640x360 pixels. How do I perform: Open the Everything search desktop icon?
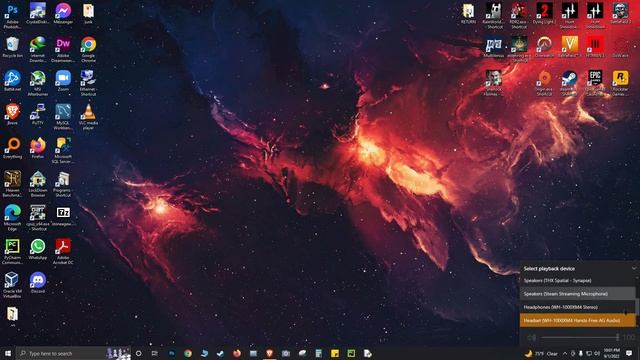click(12, 148)
